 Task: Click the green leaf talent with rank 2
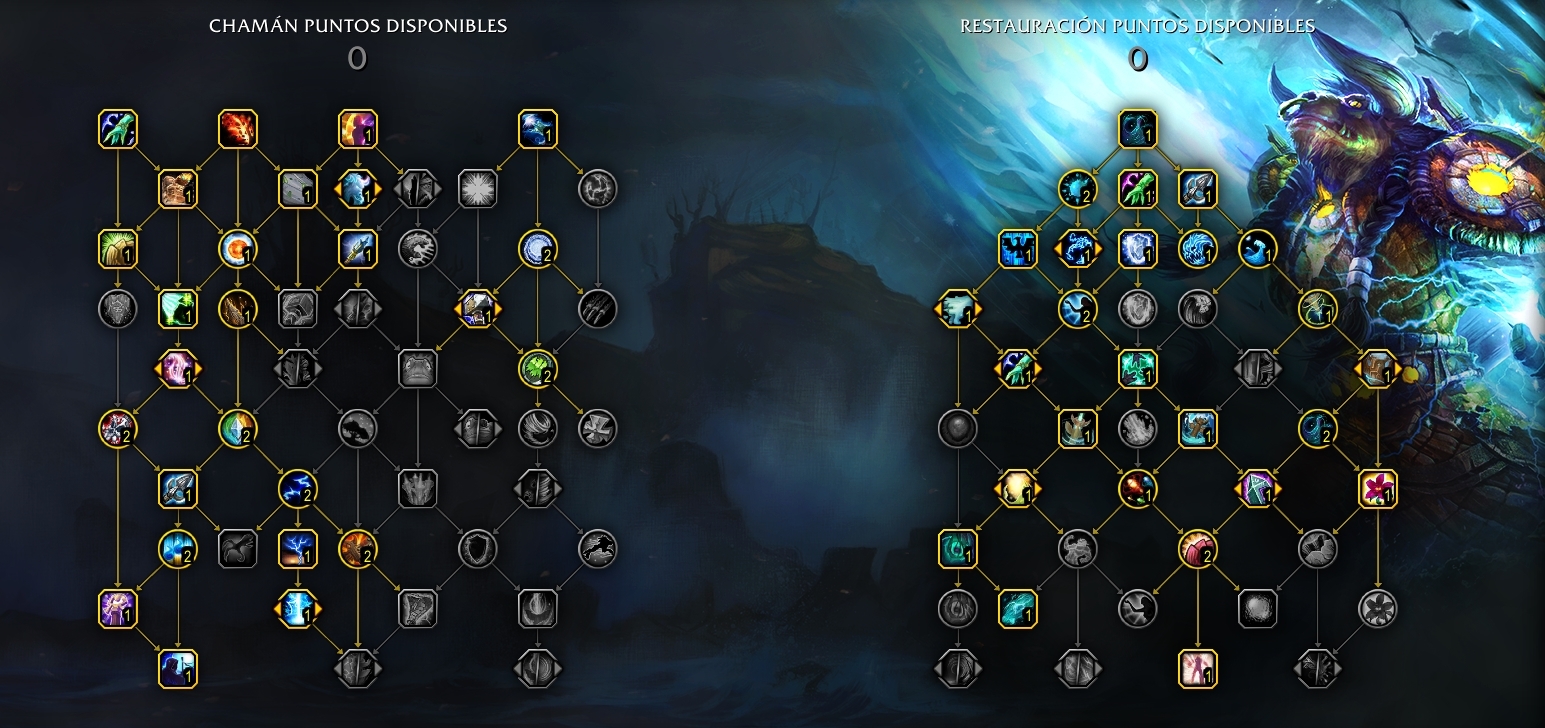click(538, 369)
